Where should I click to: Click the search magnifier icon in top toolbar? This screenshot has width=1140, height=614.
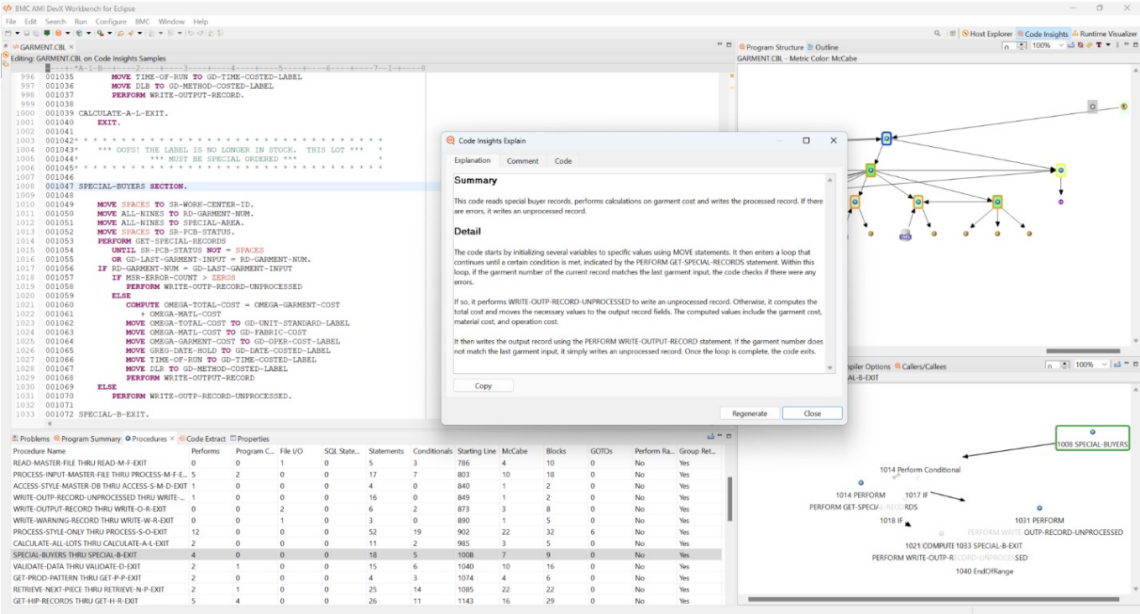pos(937,34)
